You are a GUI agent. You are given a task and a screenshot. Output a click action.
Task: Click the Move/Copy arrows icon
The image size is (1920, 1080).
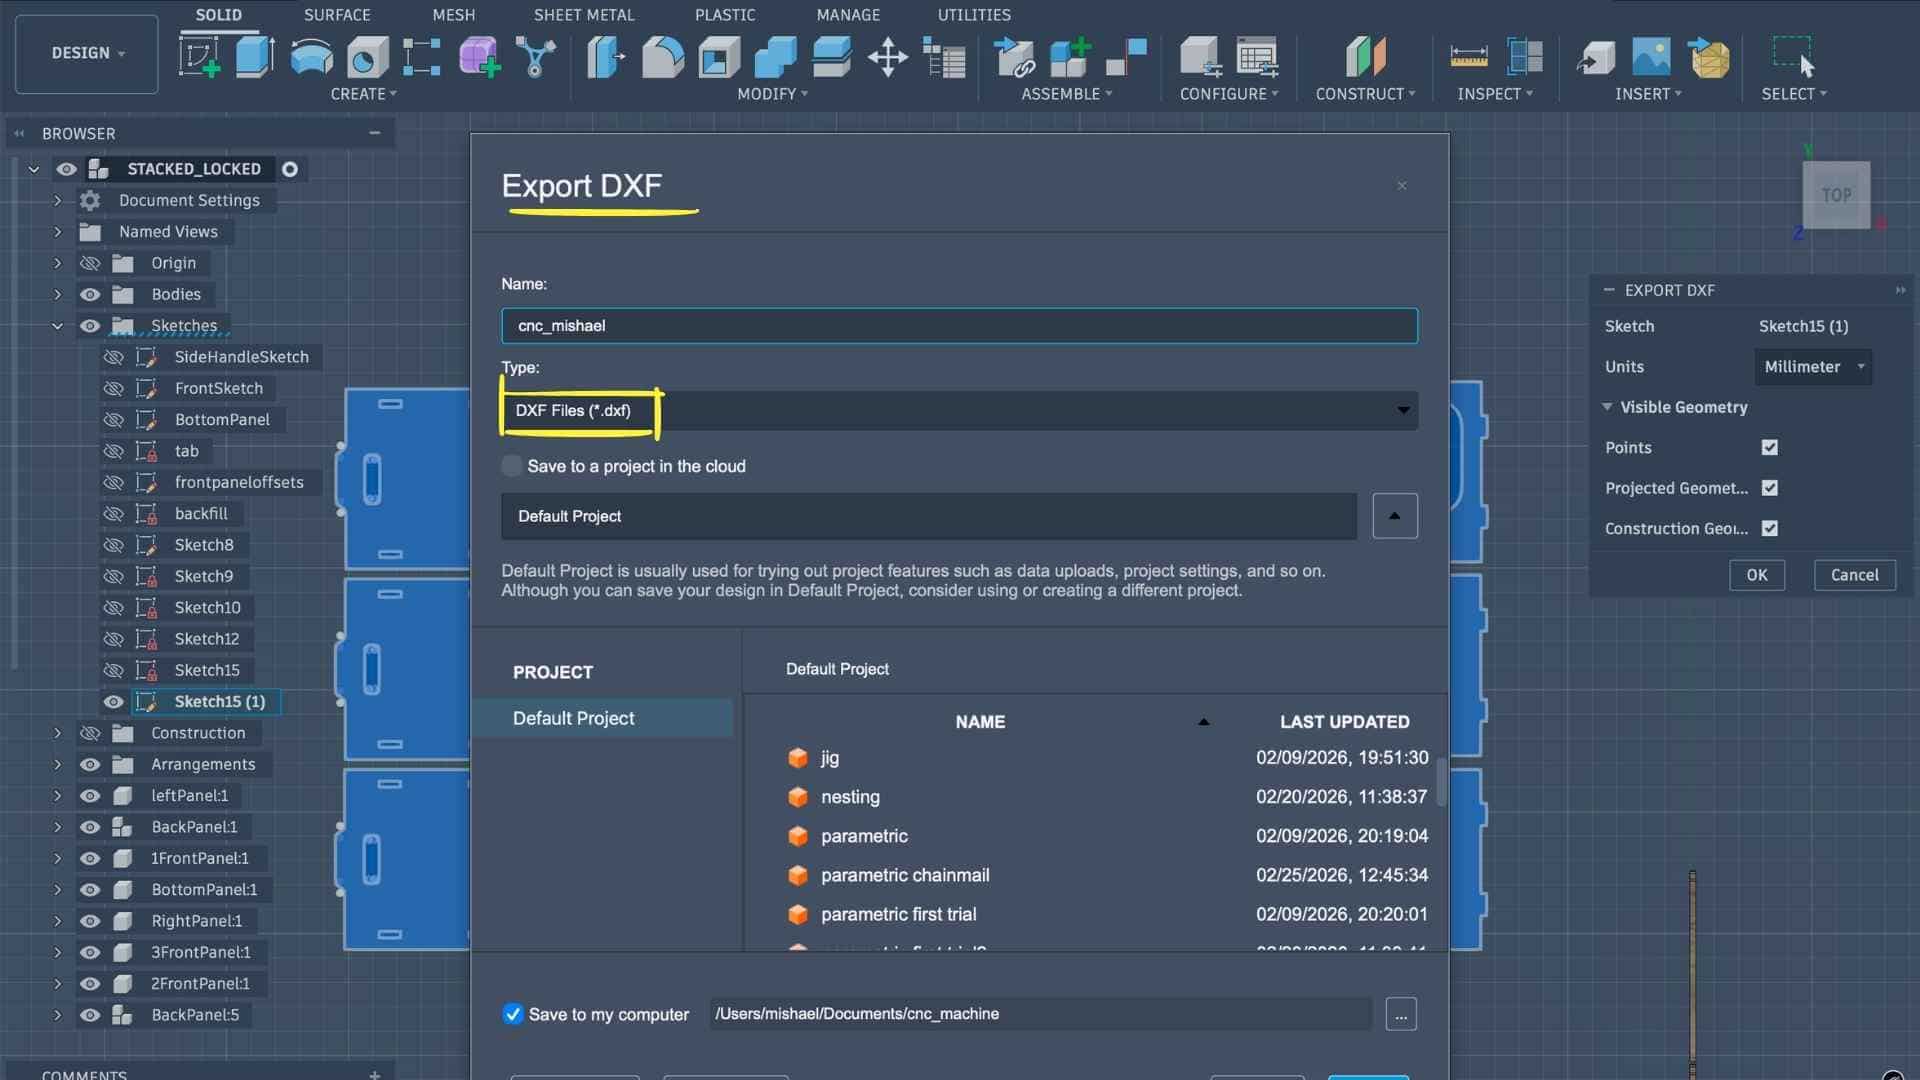[887, 57]
